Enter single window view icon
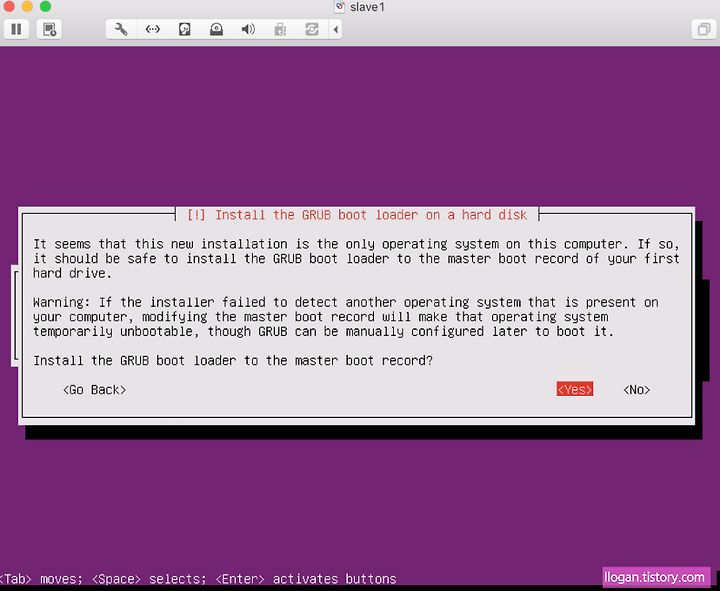 [x=703, y=29]
